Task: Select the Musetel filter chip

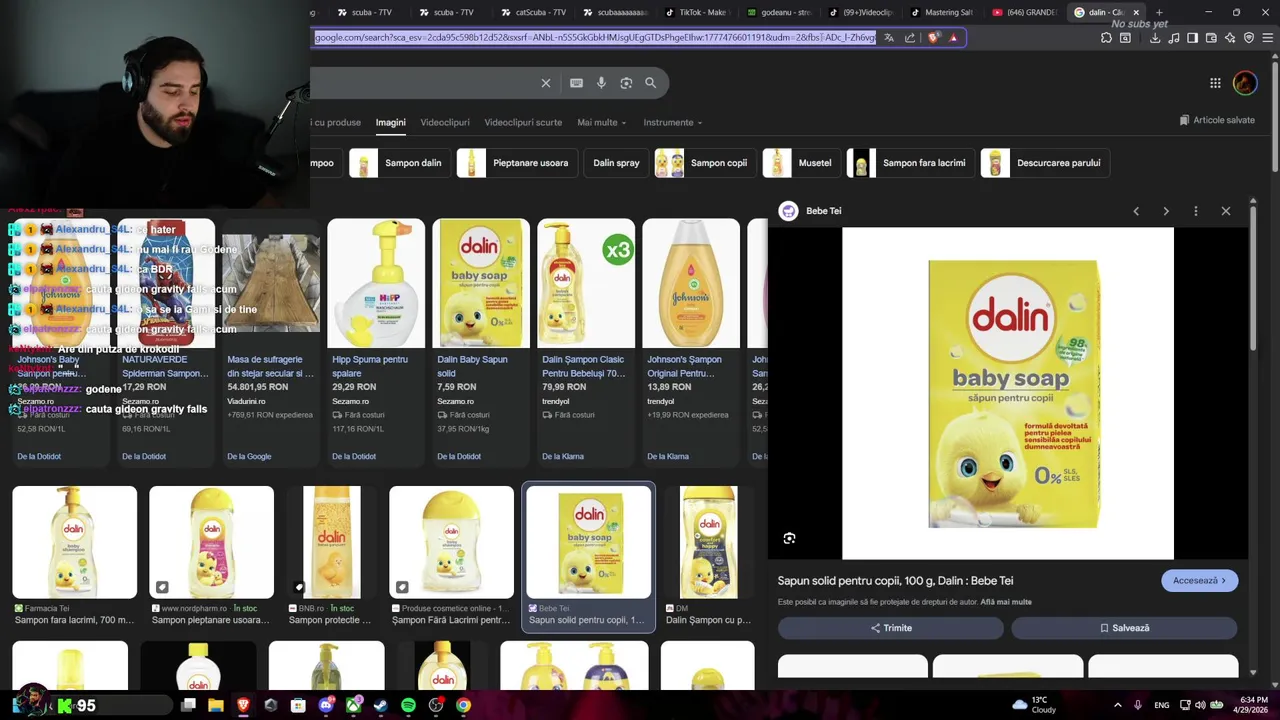Action: (x=801, y=163)
